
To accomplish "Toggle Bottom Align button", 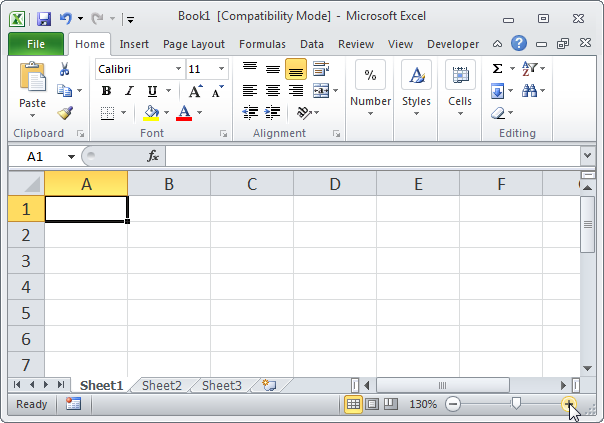I will [296, 69].
